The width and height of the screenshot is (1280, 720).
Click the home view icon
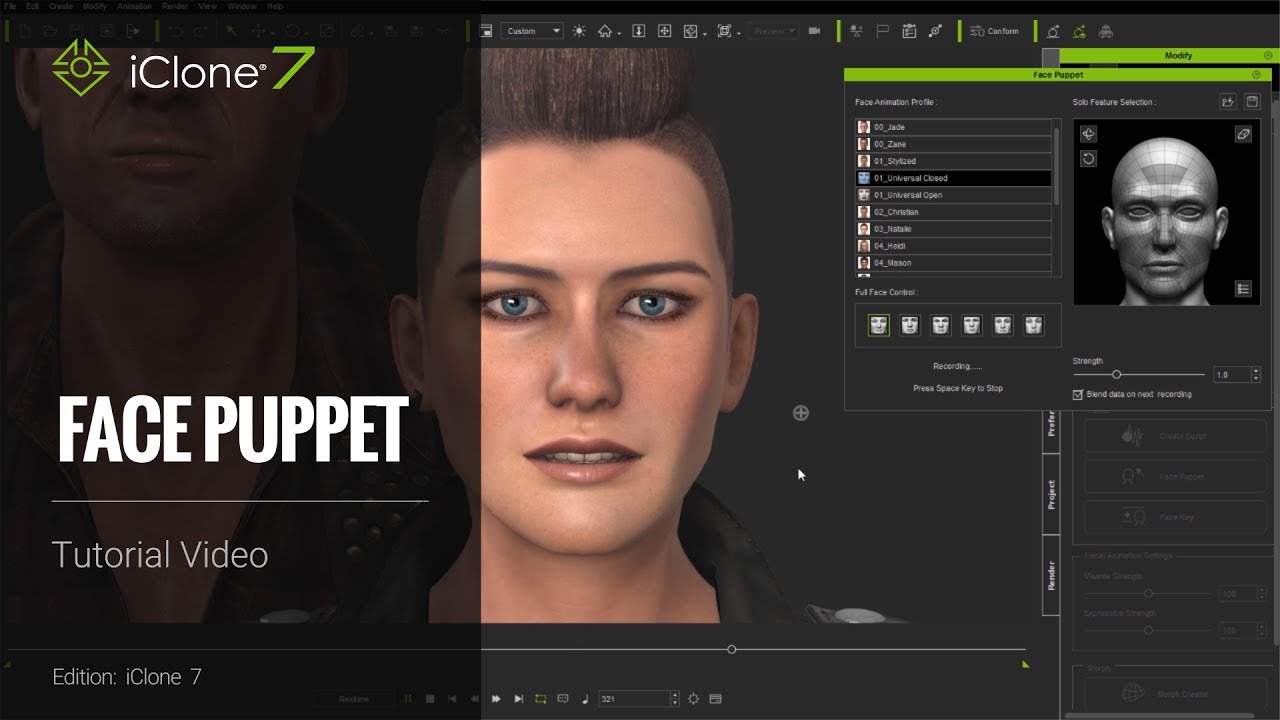coord(604,31)
